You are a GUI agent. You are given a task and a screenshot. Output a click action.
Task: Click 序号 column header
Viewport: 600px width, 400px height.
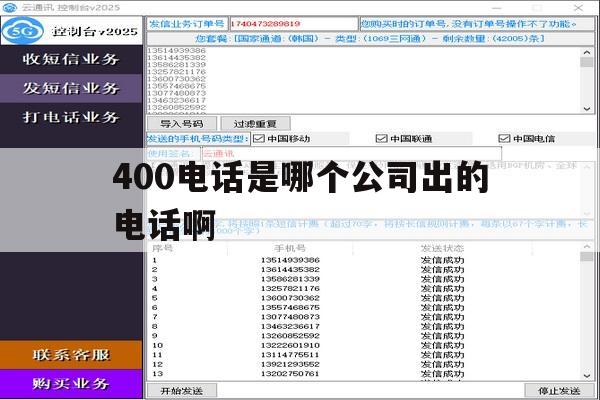click(163, 248)
